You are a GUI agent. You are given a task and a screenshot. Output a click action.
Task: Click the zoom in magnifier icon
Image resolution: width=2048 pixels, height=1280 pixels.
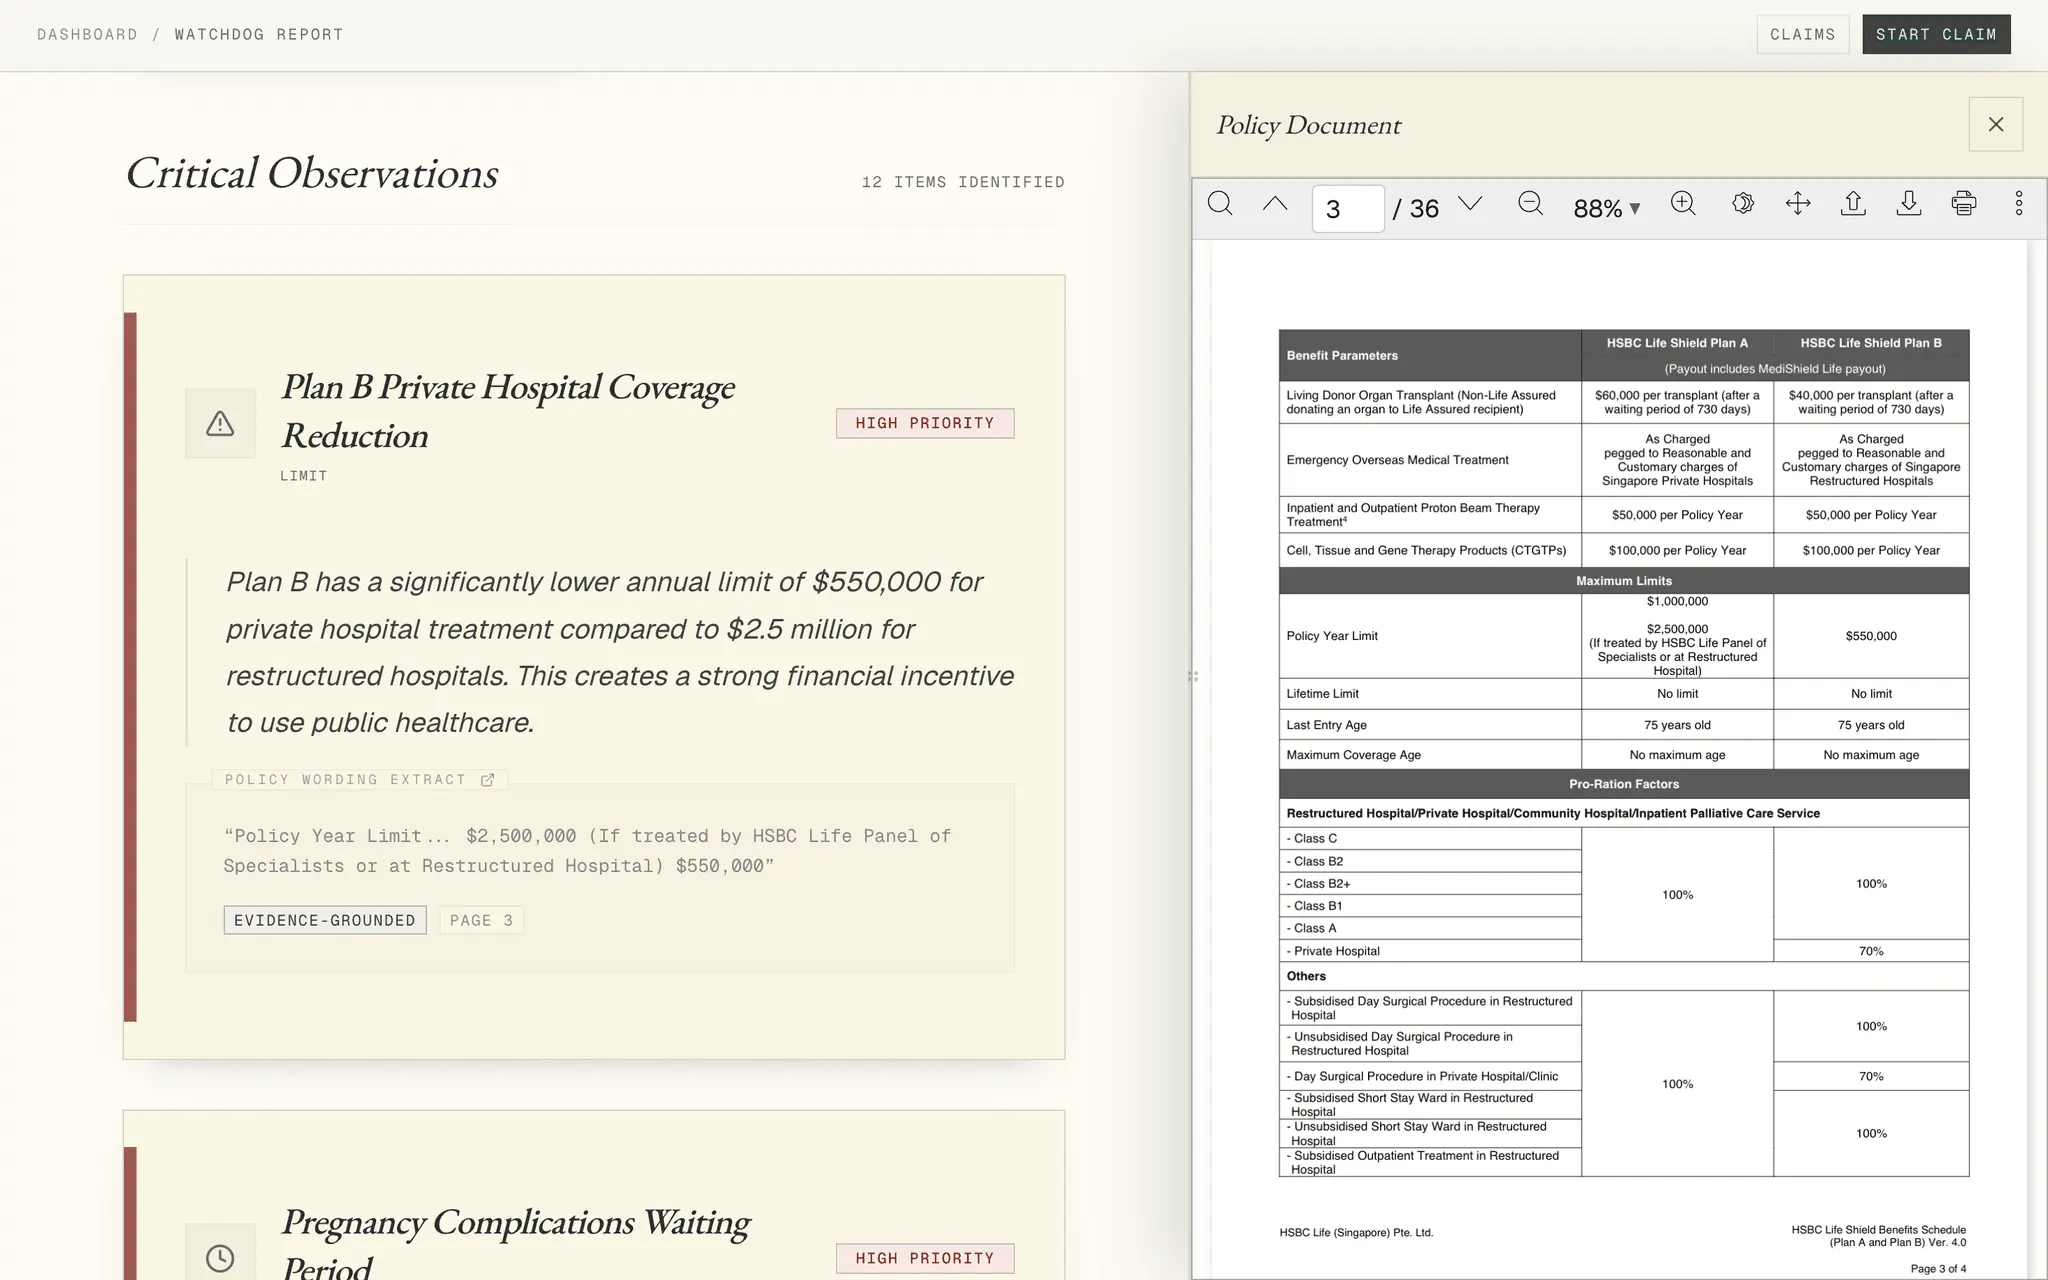click(1684, 204)
